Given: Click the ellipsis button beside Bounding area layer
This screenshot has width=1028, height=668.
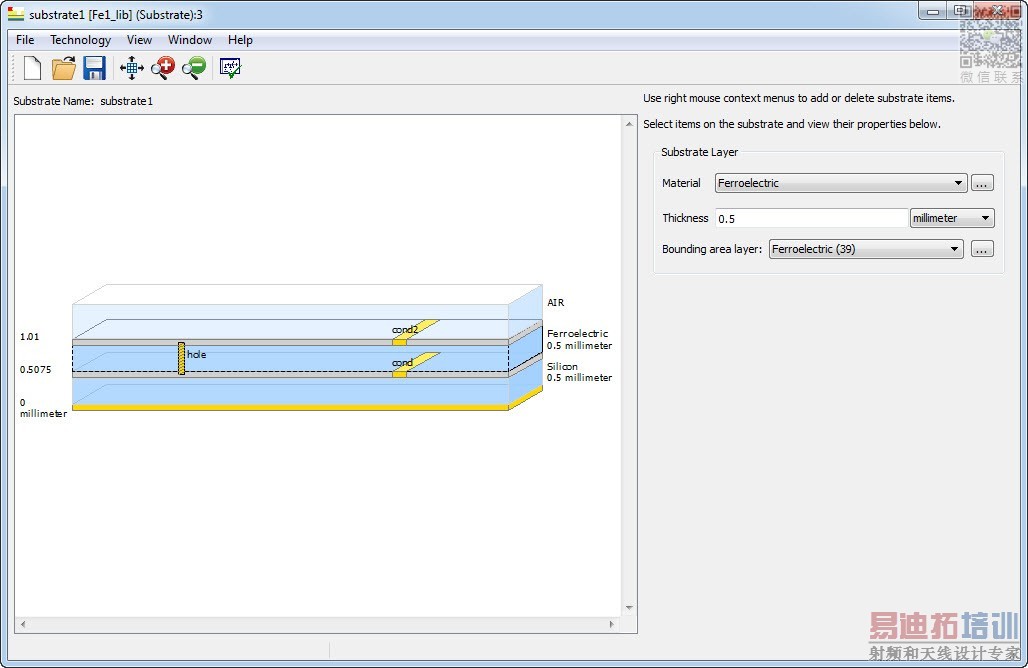Looking at the screenshot, I should tap(982, 249).
